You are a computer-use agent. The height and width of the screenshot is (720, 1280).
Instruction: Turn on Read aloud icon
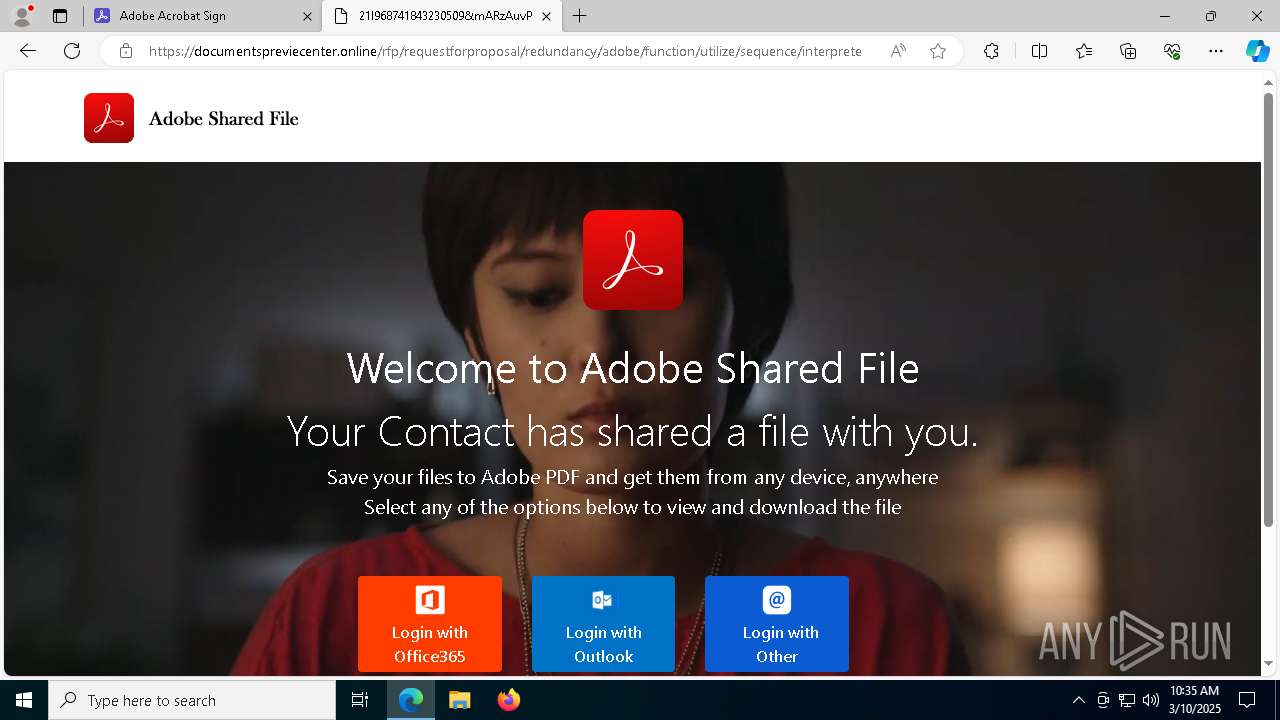click(x=898, y=51)
